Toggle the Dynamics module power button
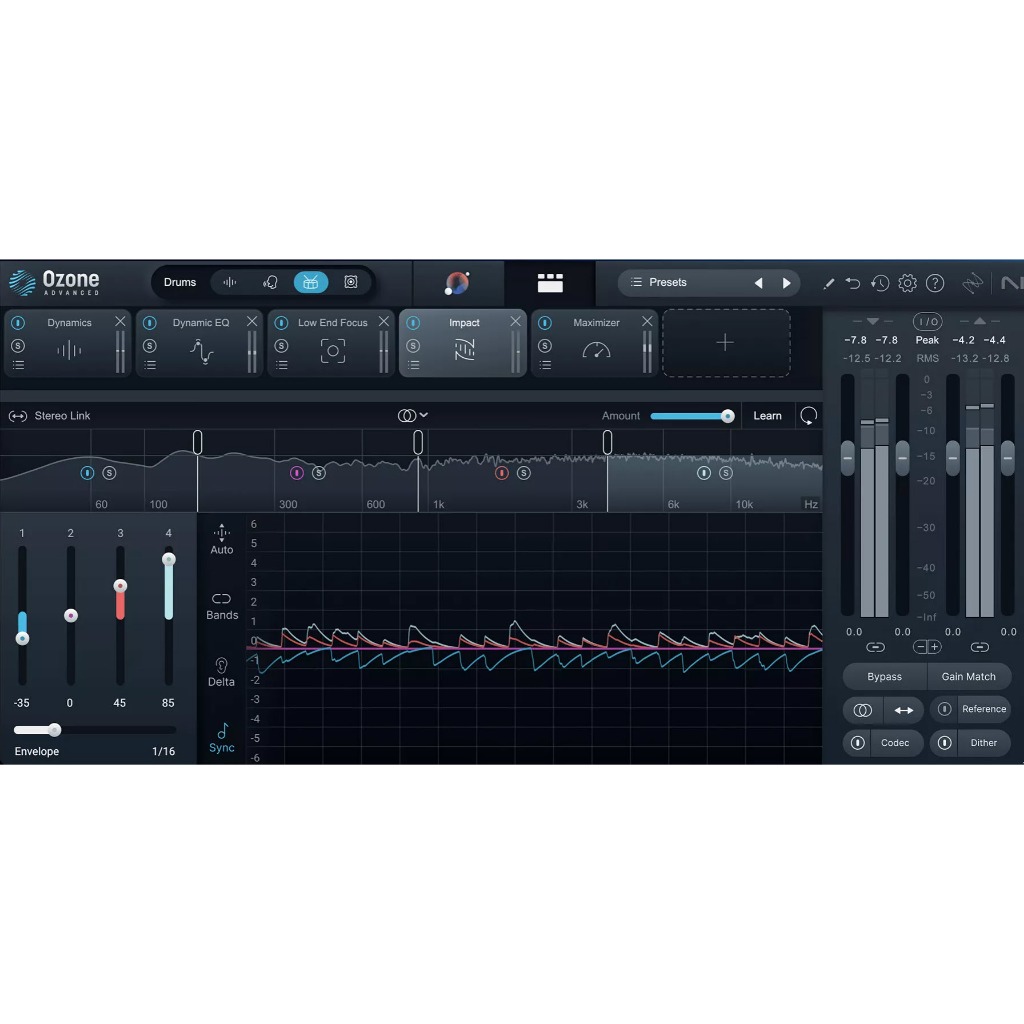The image size is (1024, 1024). click(x=18, y=323)
